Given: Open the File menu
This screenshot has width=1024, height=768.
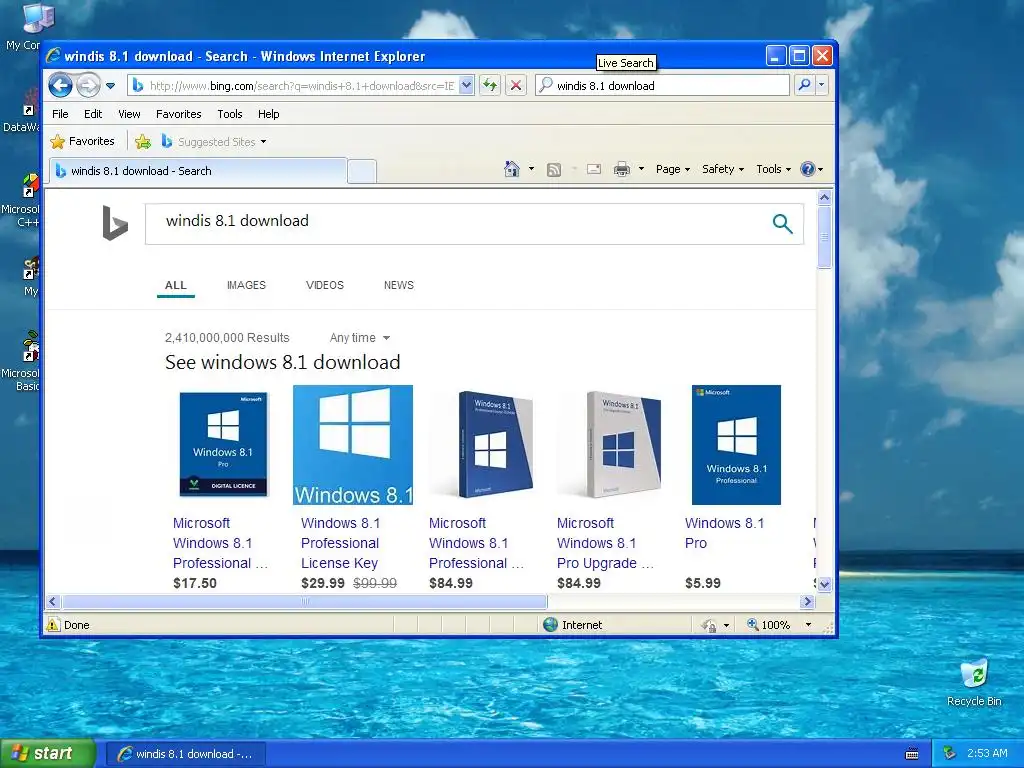Looking at the screenshot, I should point(60,114).
